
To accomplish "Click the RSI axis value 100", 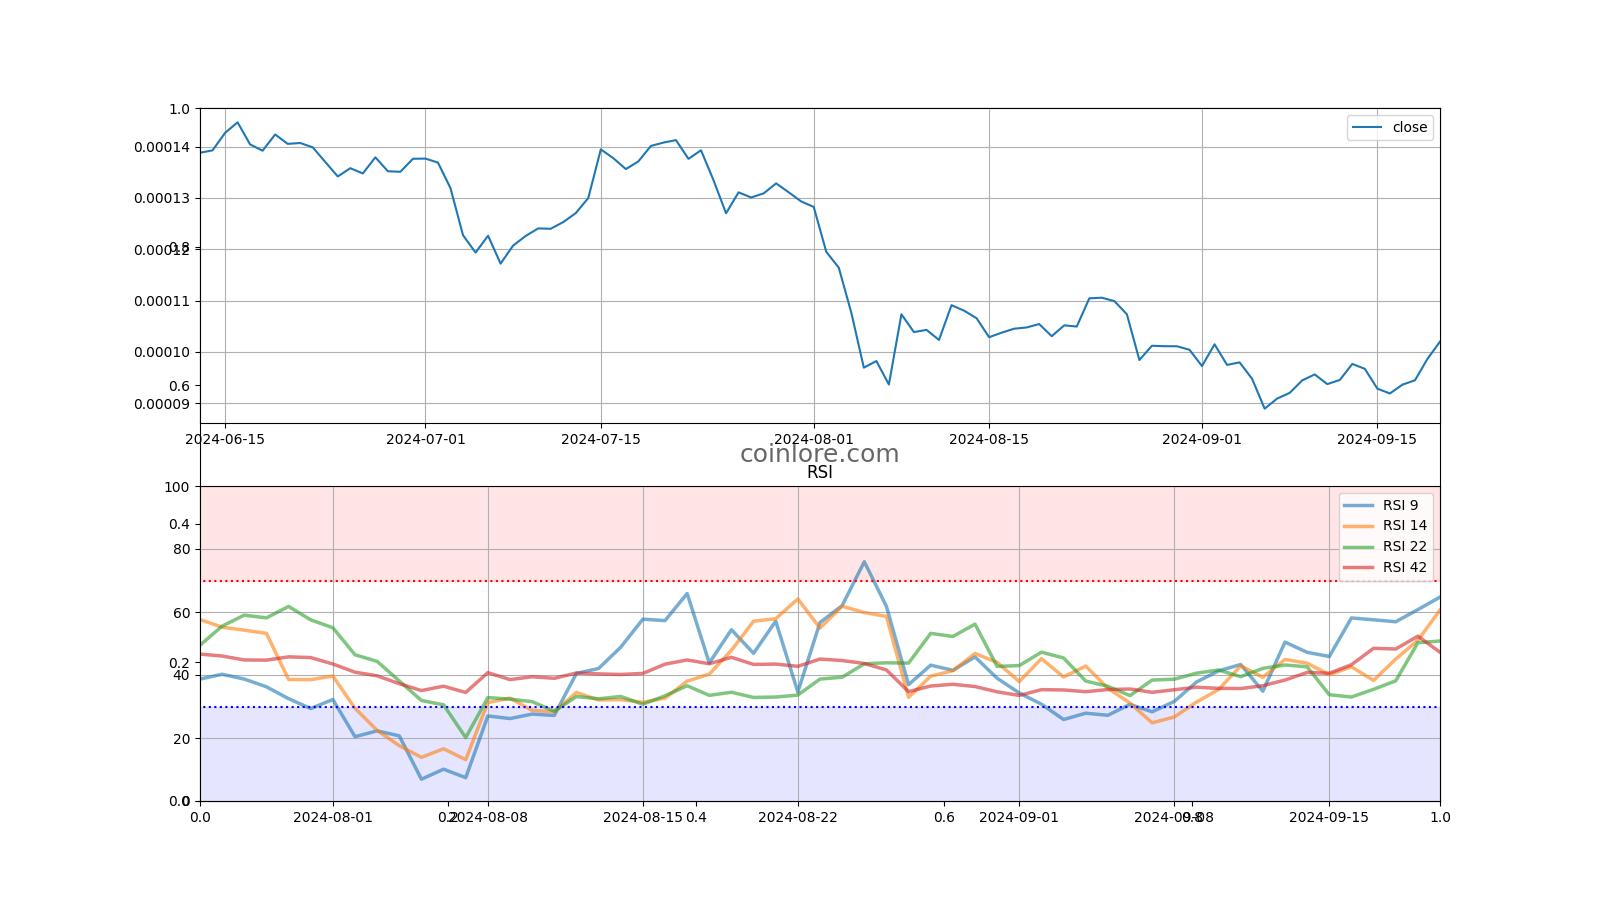I will click(x=177, y=487).
